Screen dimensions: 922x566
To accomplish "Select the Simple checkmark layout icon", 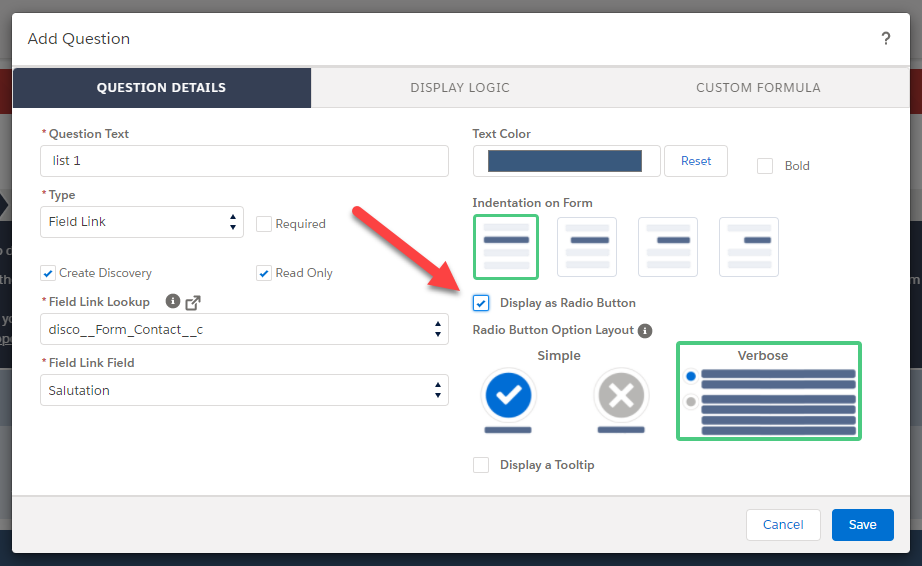I will 508,395.
